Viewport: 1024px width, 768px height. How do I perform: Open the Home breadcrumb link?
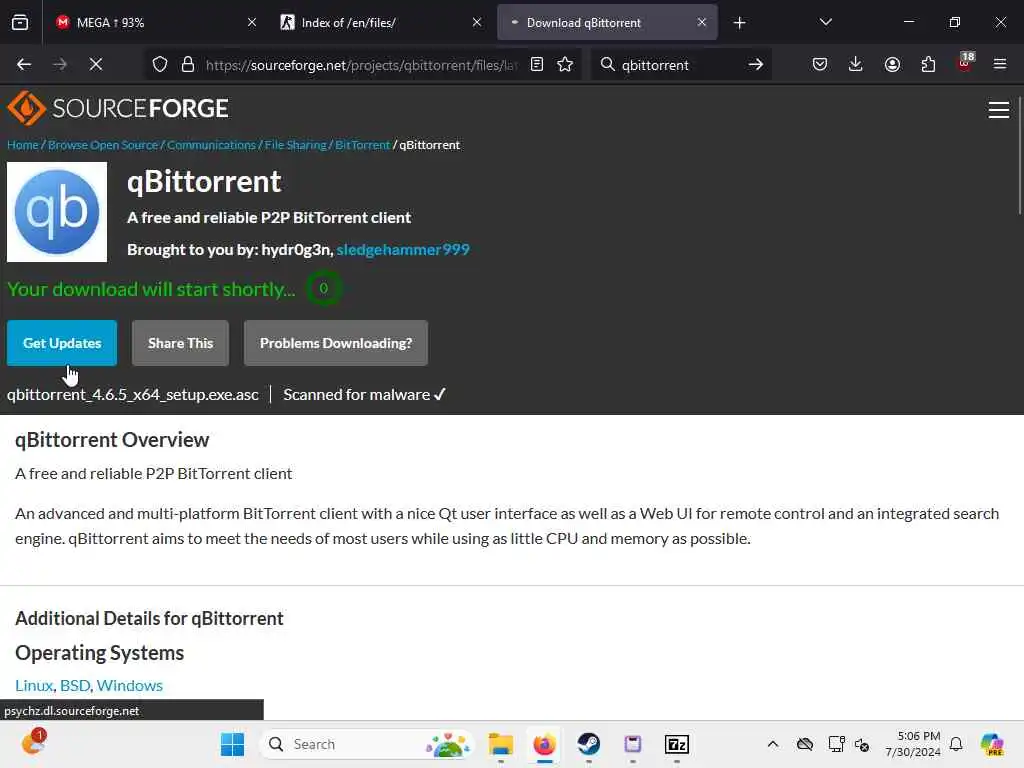[x=23, y=145]
